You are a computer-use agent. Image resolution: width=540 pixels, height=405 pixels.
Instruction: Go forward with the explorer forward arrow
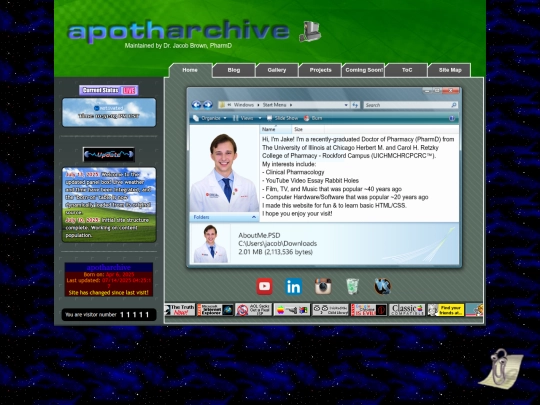point(208,105)
